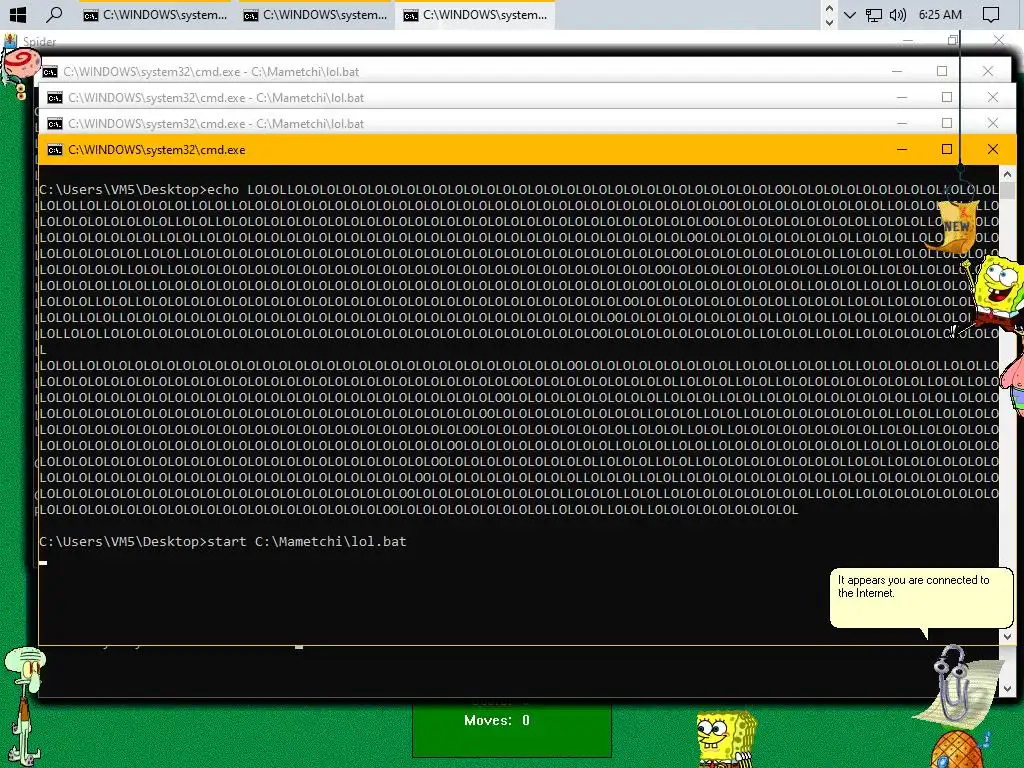The height and width of the screenshot is (768, 1024).
Task: Click the pineapple house icon
Action: [959, 750]
